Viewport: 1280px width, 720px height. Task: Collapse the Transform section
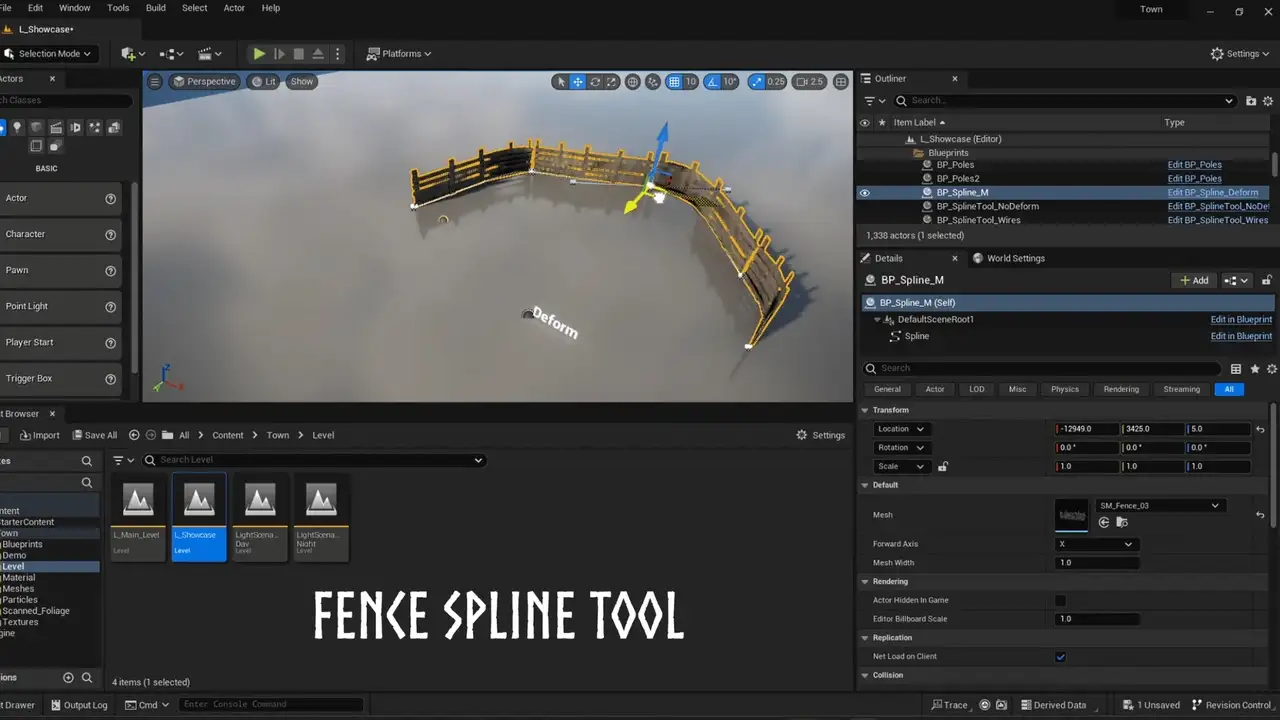(866, 410)
